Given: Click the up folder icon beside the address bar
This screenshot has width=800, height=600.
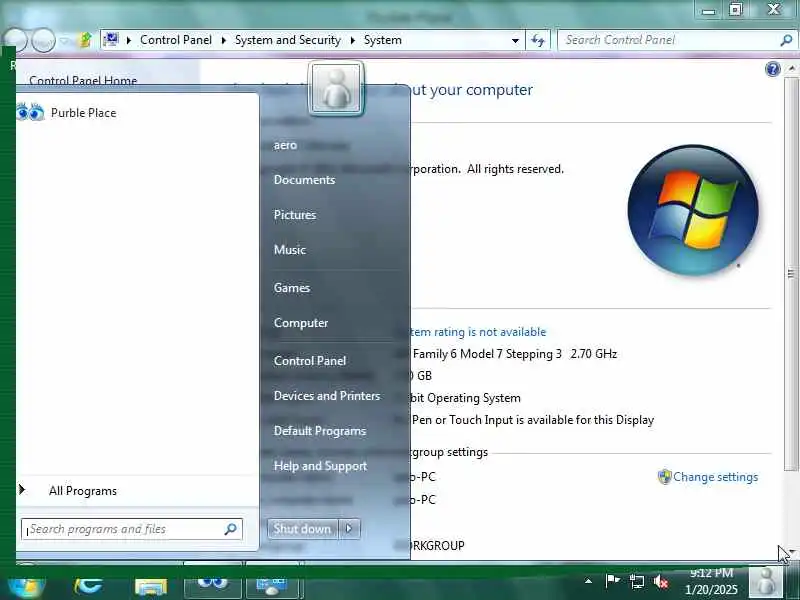Looking at the screenshot, I should coord(85,40).
